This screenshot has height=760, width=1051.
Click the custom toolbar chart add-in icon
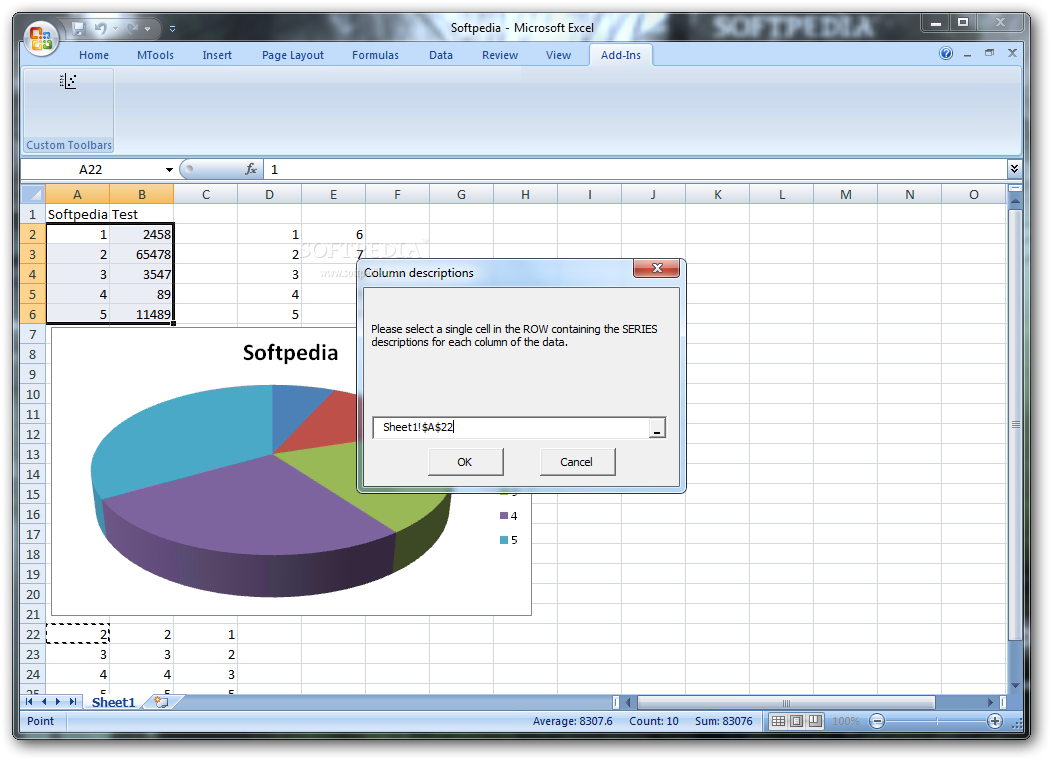(x=68, y=82)
